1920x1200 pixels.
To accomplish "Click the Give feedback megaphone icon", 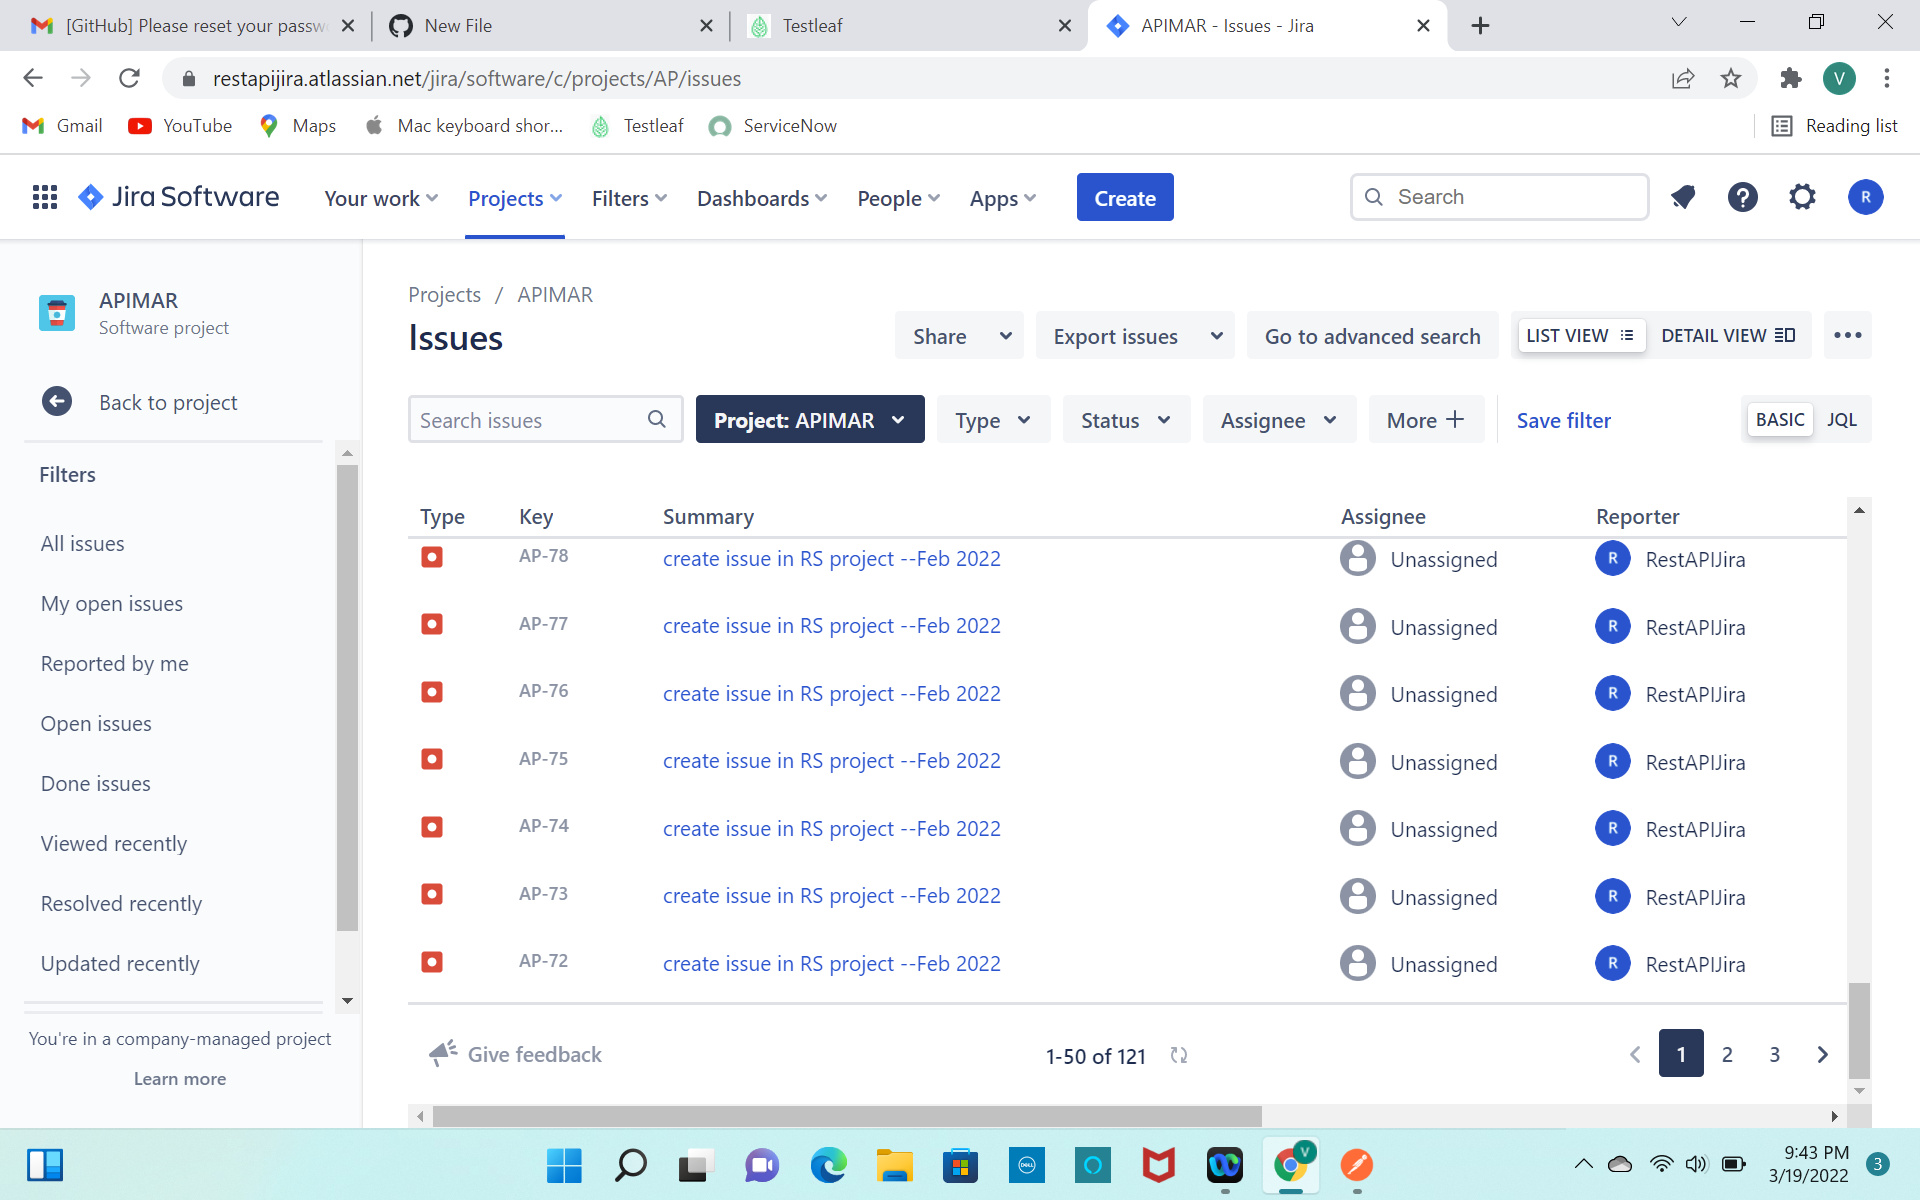I will (x=443, y=1053).
